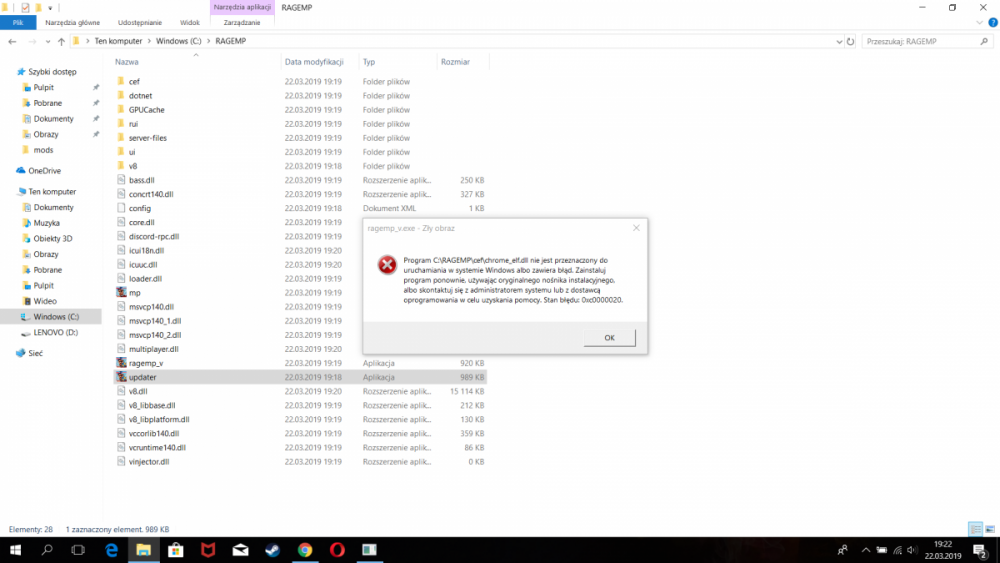The height and width of the screenshot is (563, 1000).
Task: Select v8.dll file
Action: pos(138,391)
